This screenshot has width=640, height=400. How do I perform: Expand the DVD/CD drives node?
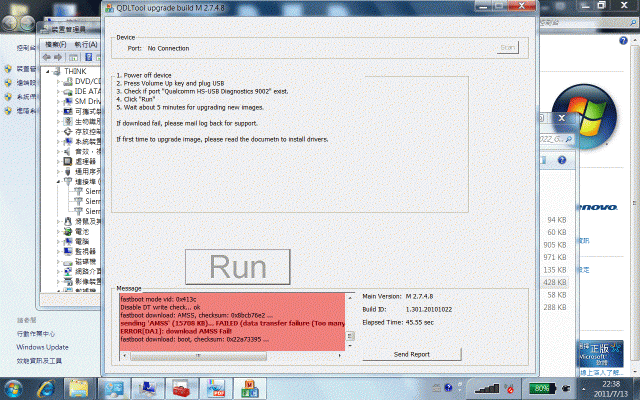pos(58,82)
